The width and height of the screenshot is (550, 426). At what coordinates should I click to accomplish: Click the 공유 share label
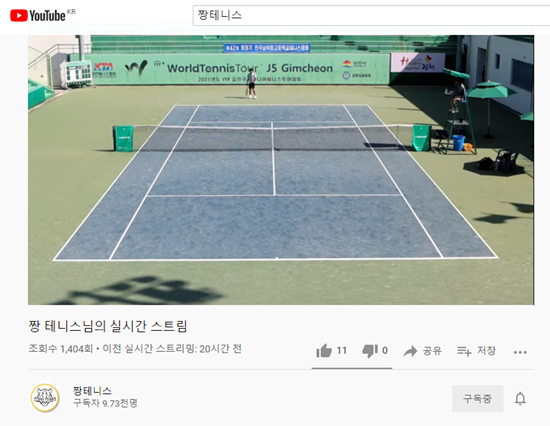tap(432, 351)
